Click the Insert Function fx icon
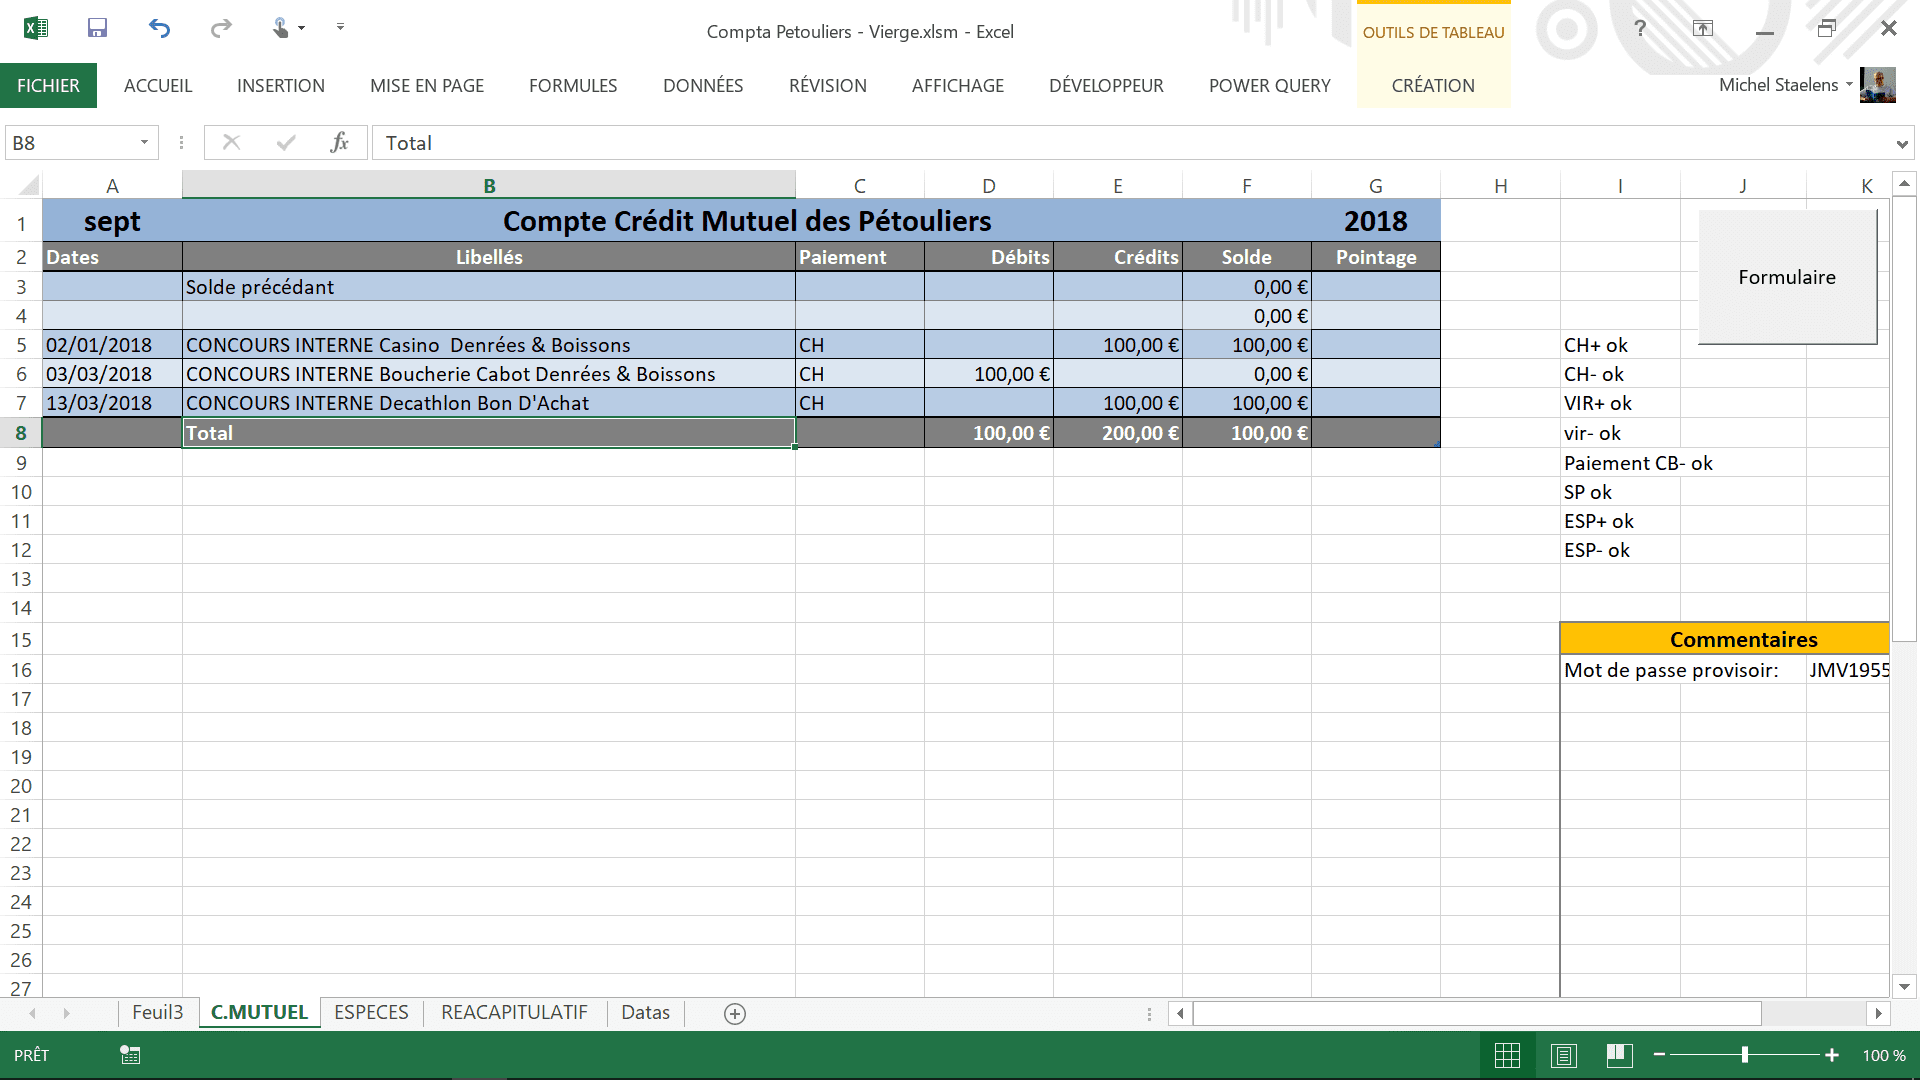The width and height of the screenshot is (1920, 1080). point(339,143)
